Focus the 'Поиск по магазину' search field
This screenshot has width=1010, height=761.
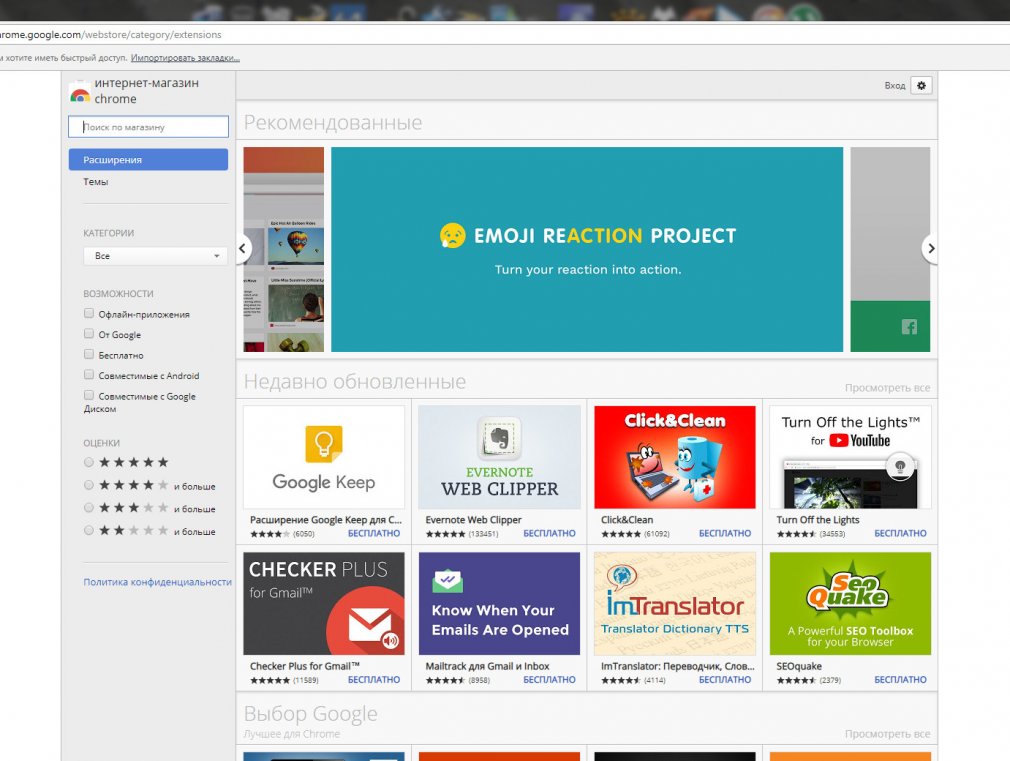point(148,127)
